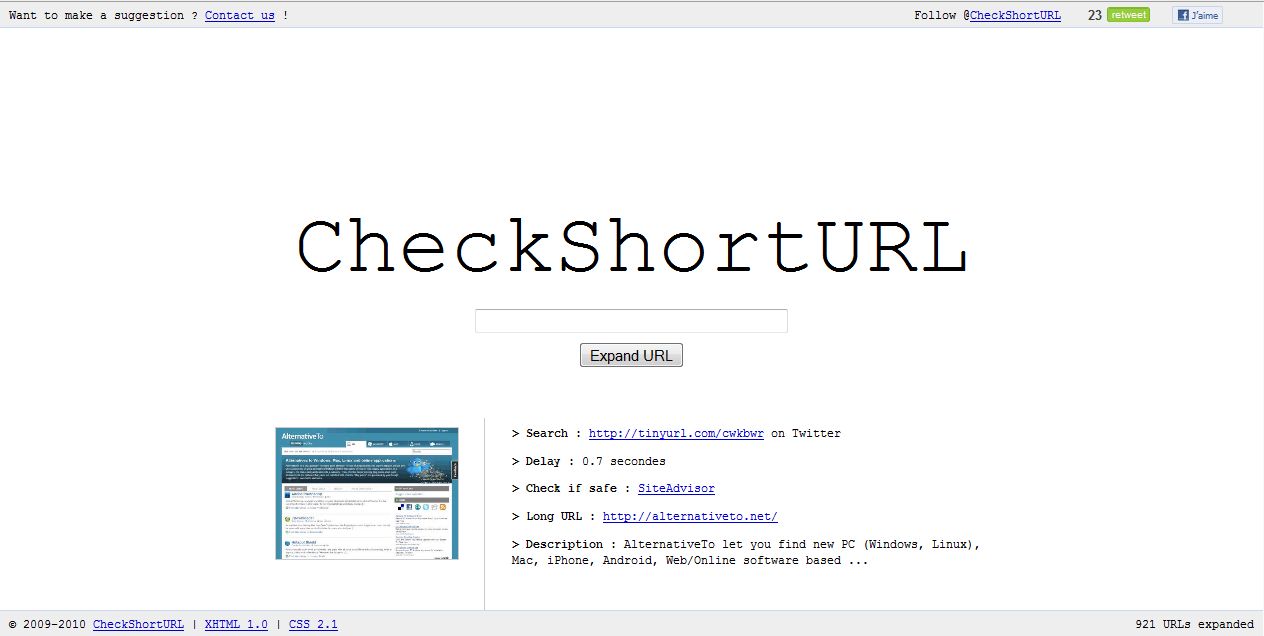The image size is (1264, 636).
Task: Click the AlternativeTo description text
Action: (745, 551)
